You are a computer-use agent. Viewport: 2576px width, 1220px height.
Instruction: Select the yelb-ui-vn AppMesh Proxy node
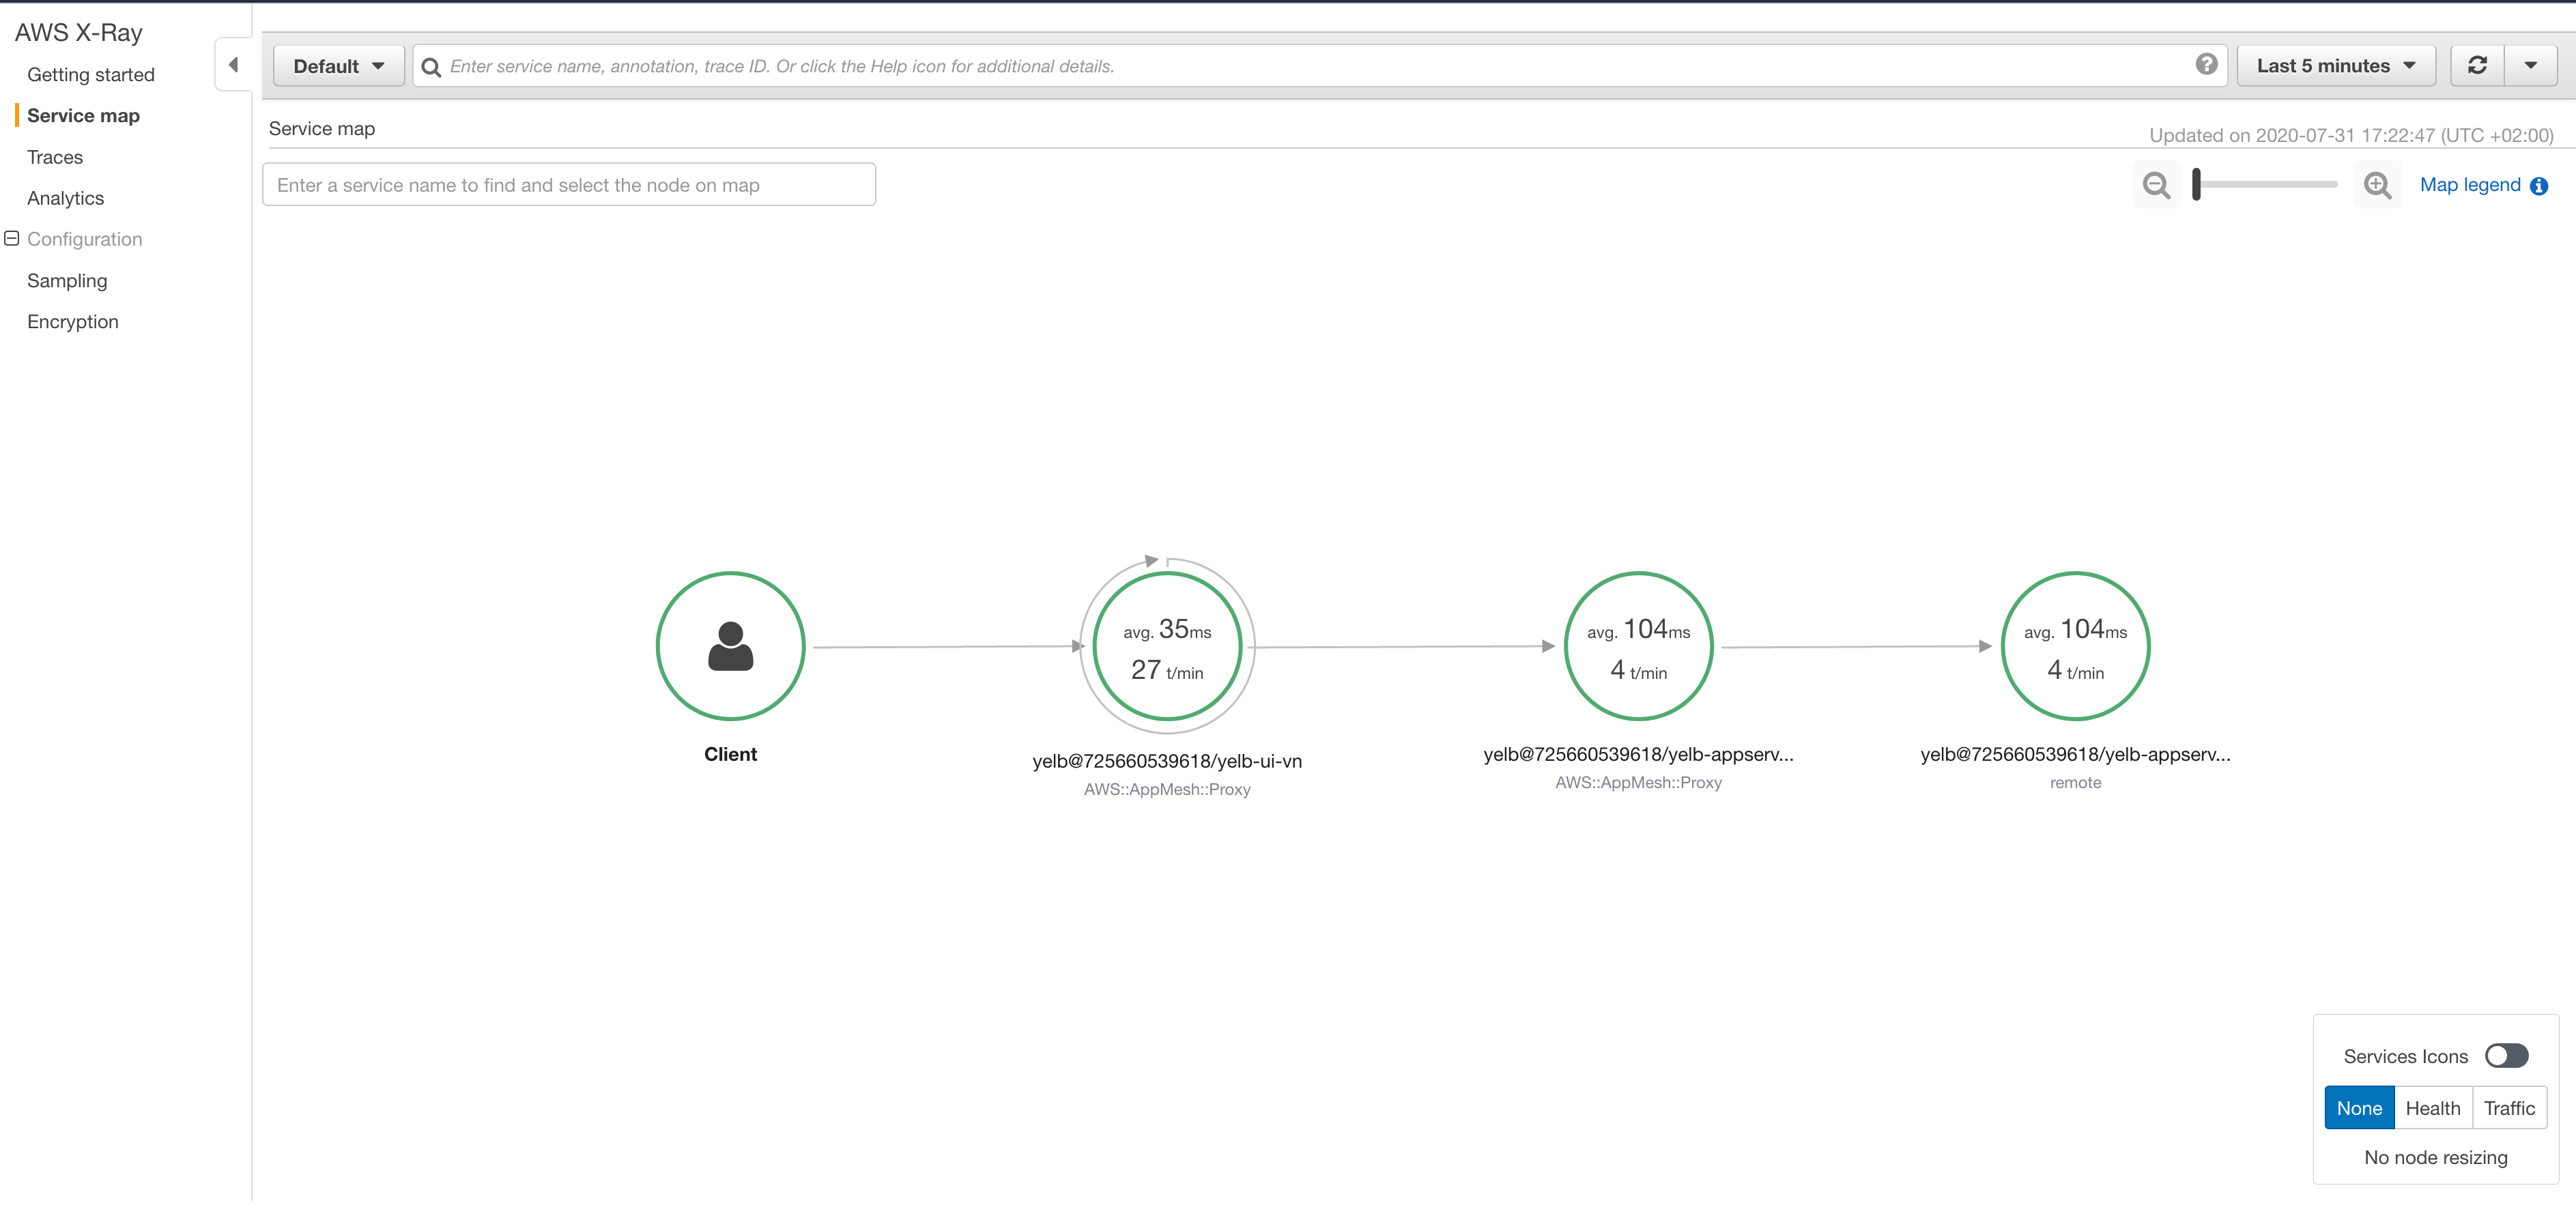tap(1167, 646)
